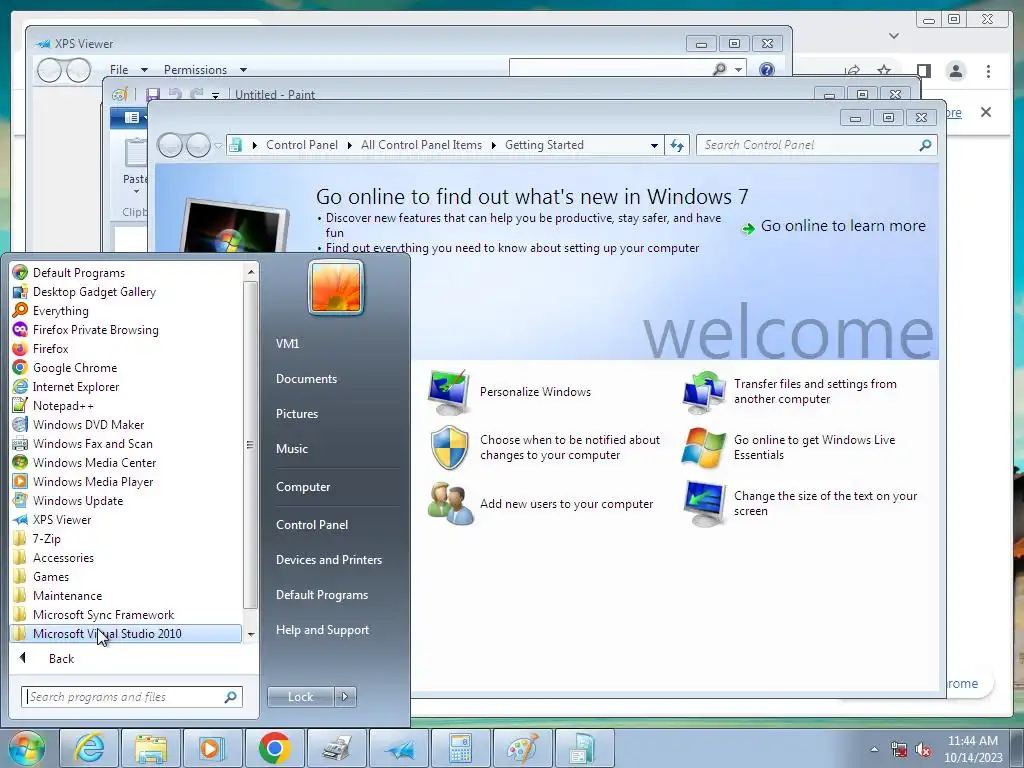This screenshot has height=768, width=1024.
Task: Expand the 7-Zip folder
Action: [x=46, y=539]
